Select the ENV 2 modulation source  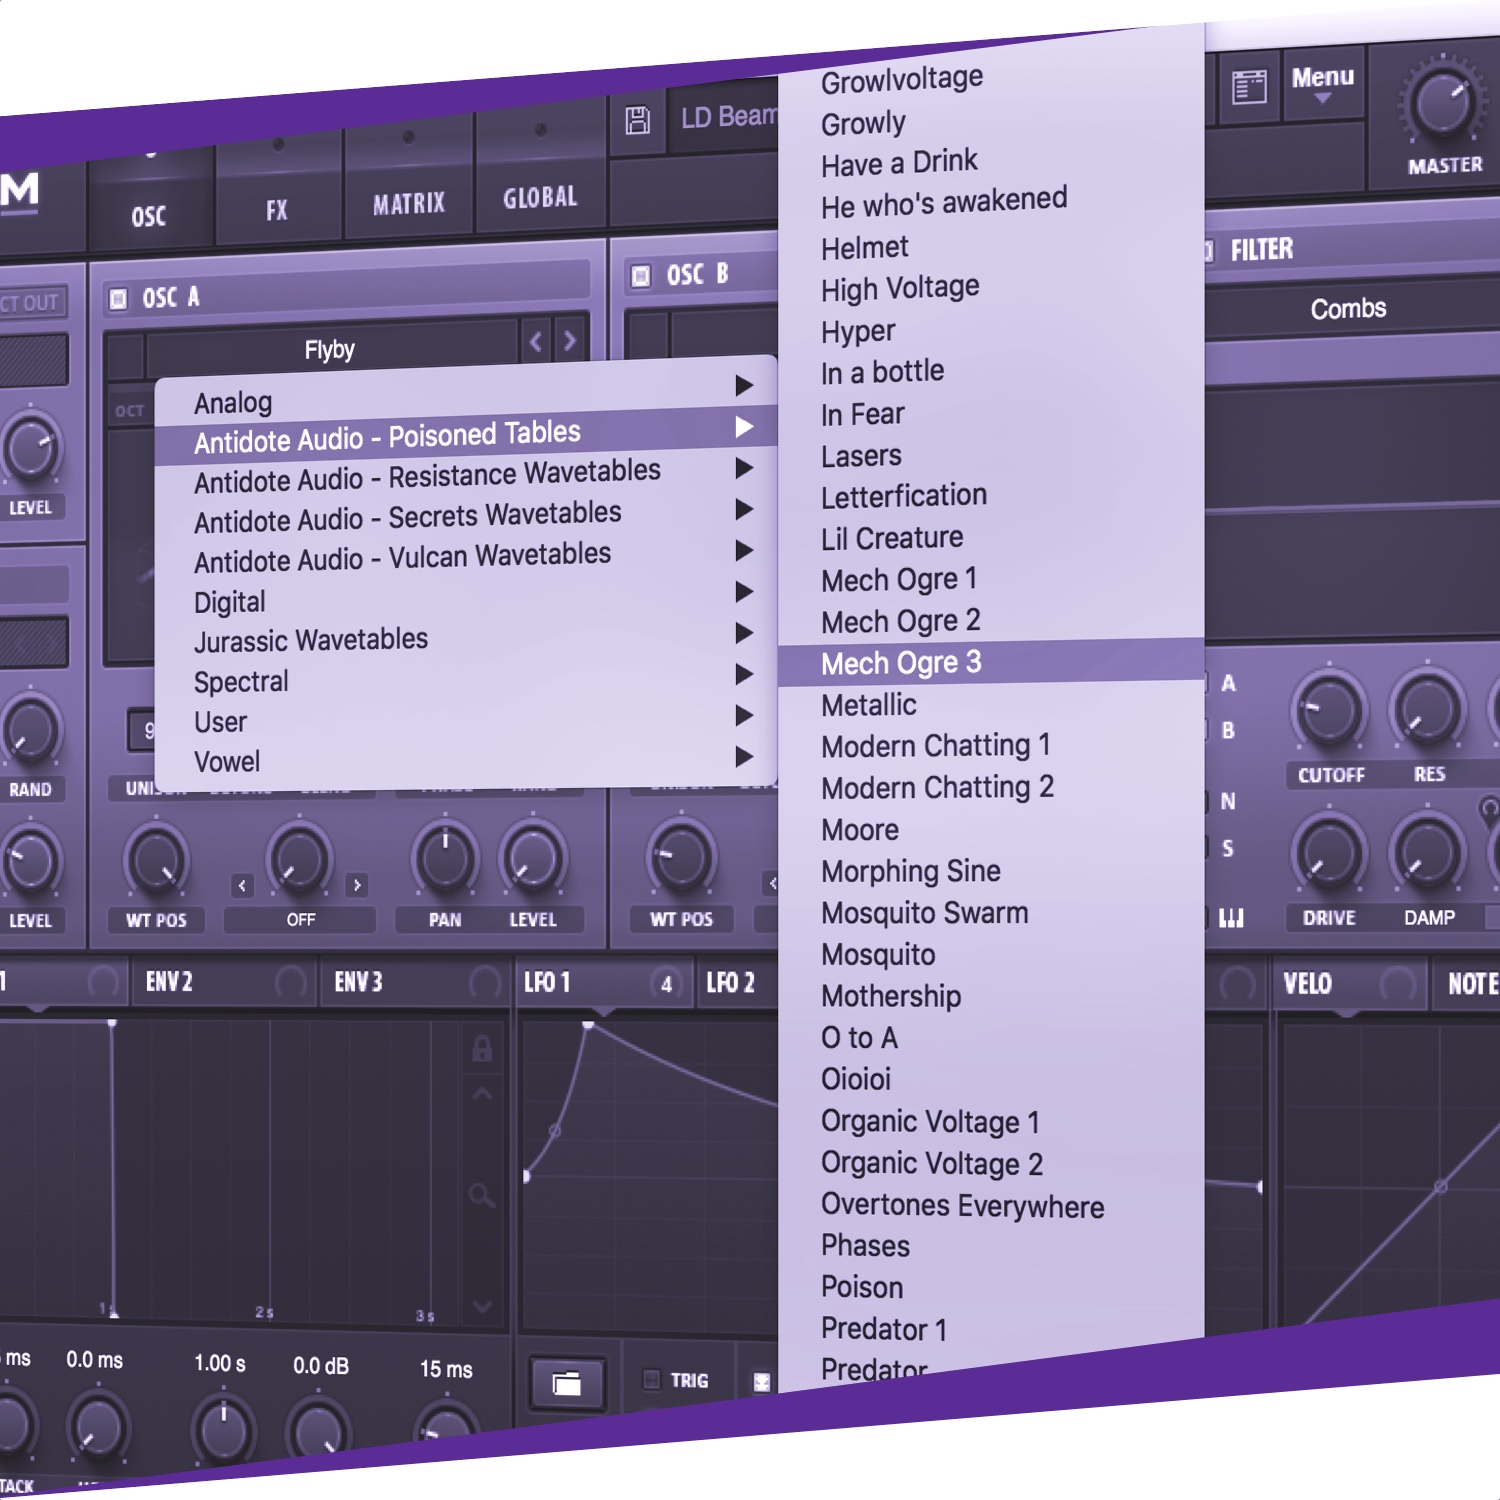point(170,982)
